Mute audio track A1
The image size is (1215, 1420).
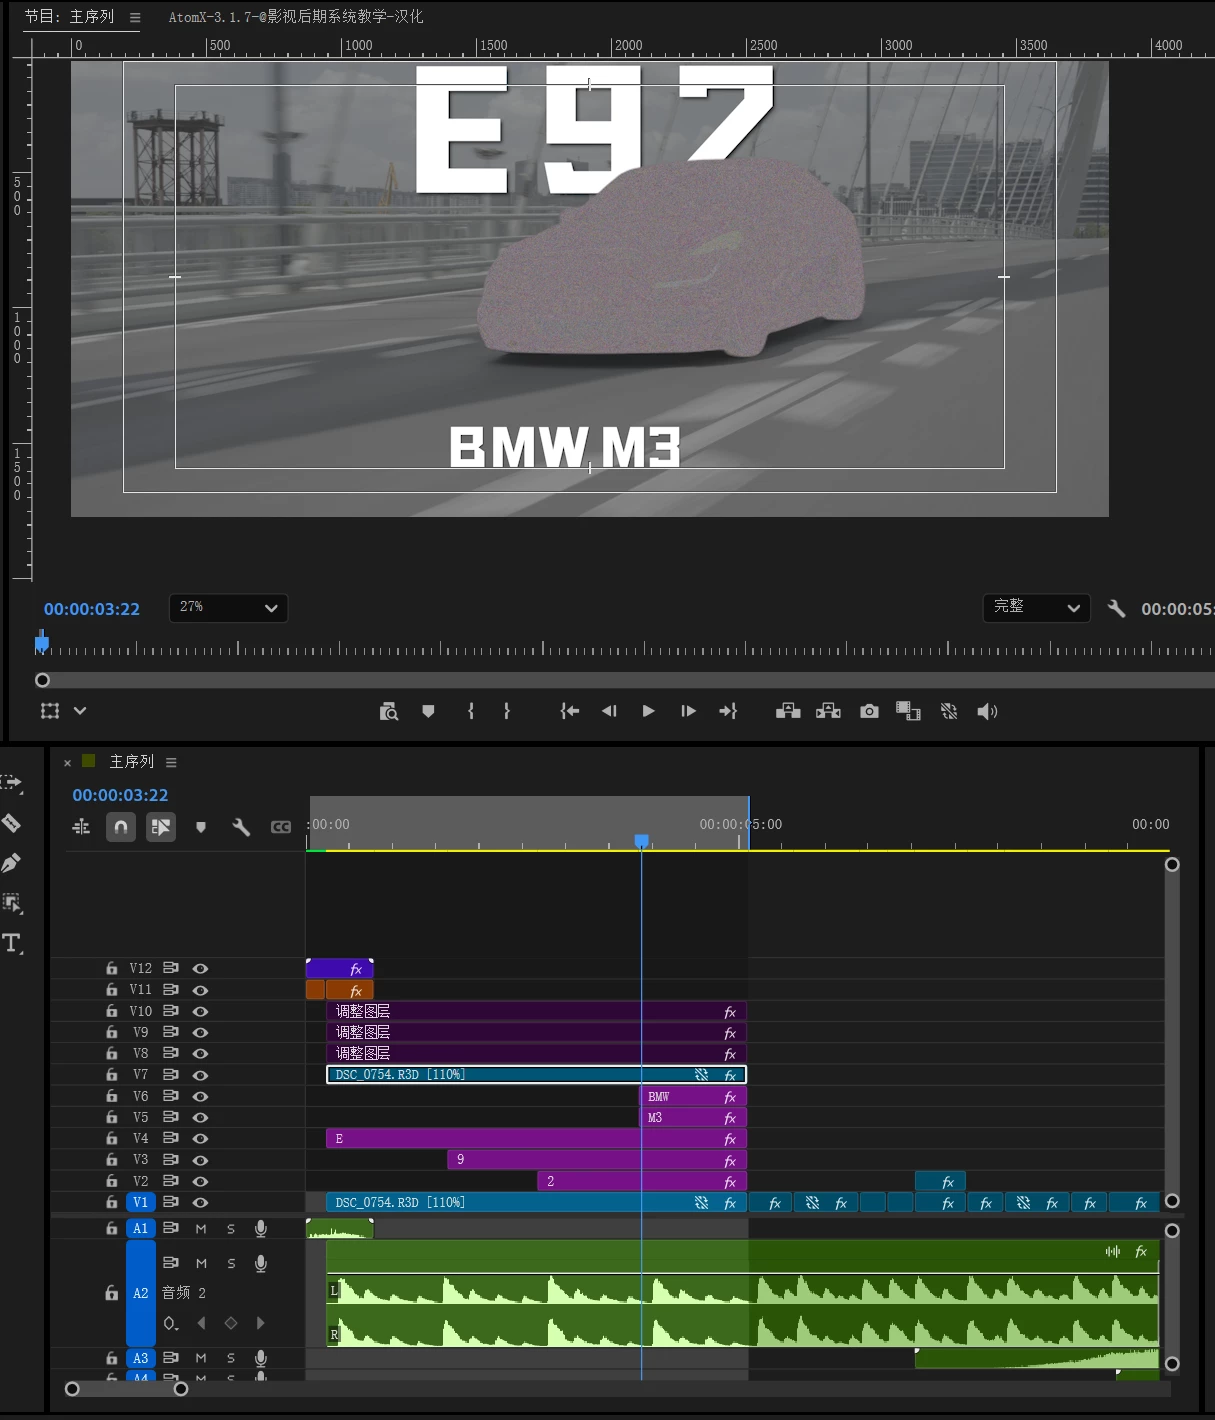[x=201, y=1228]
